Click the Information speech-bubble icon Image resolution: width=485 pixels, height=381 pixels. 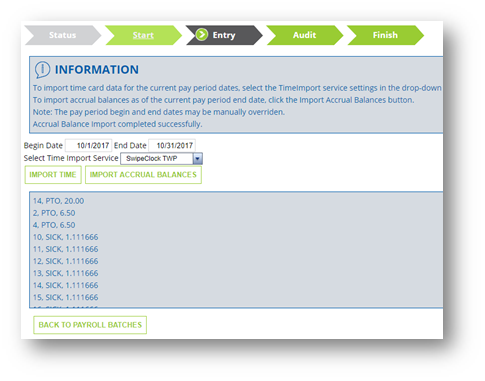42,70
